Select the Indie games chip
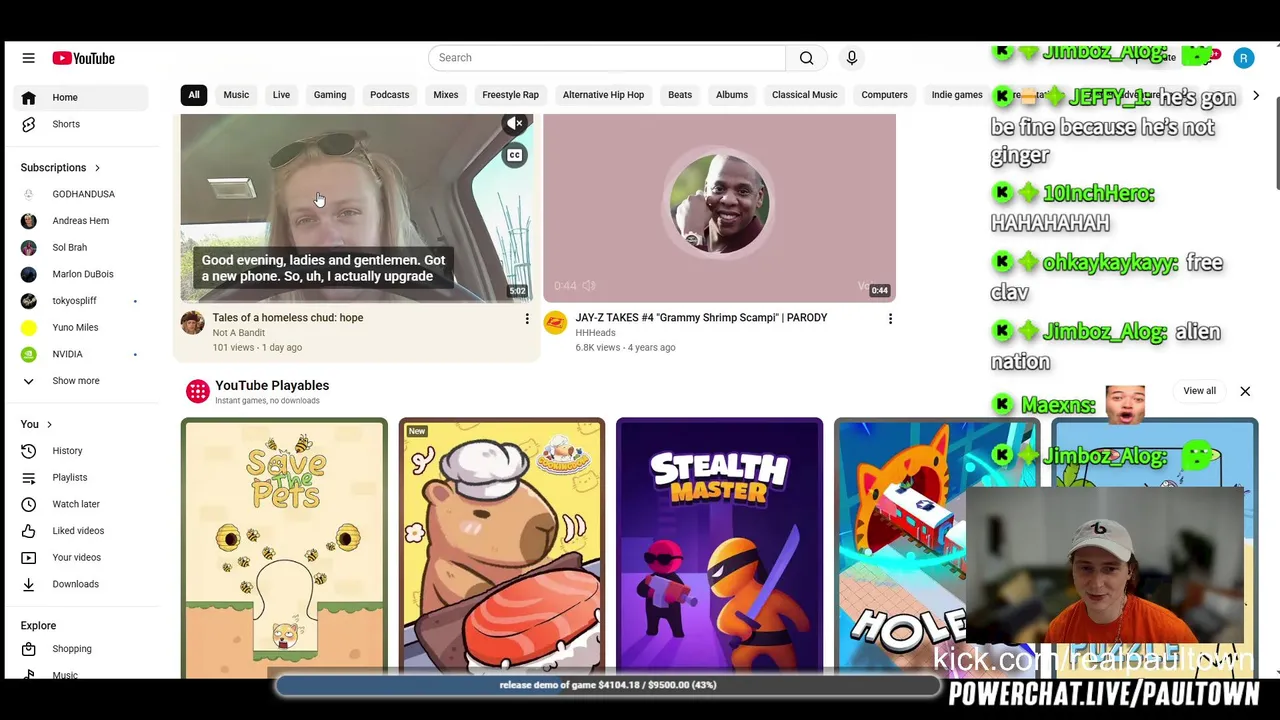Screen dimensions: 1280x720 coord(957,95)
